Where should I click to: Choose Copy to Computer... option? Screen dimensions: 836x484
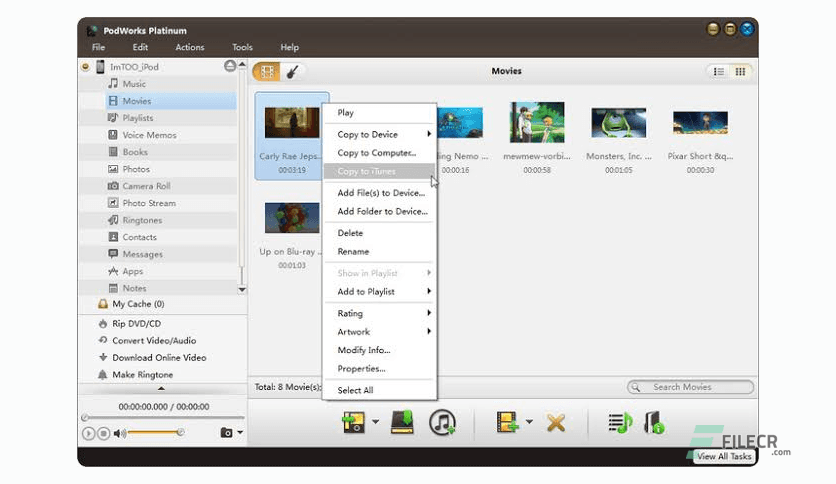[380, 153]
